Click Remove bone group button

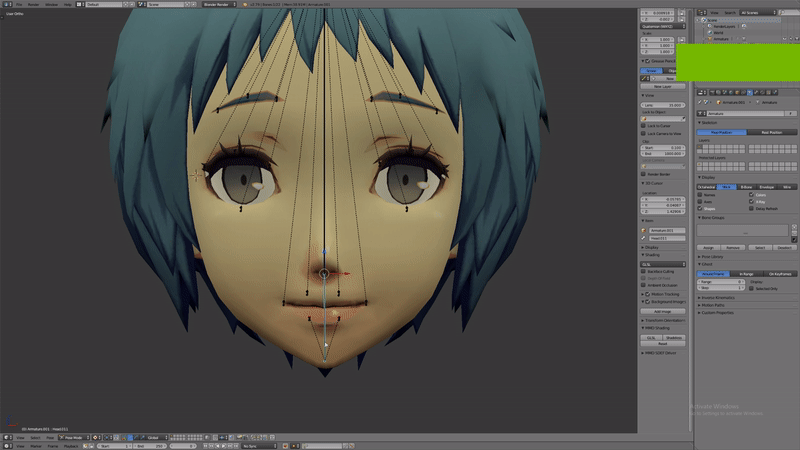[x=733, y=247]
